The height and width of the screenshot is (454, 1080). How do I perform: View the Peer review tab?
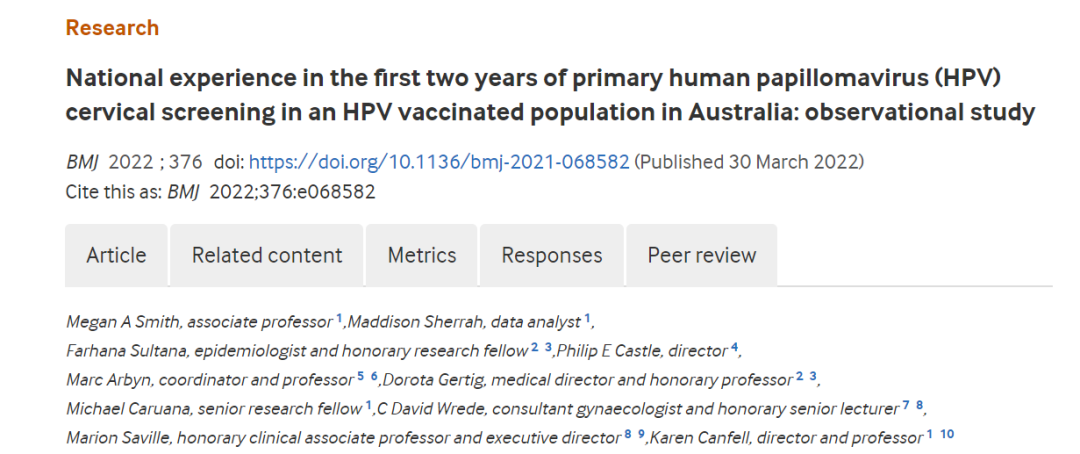[702, 255]
